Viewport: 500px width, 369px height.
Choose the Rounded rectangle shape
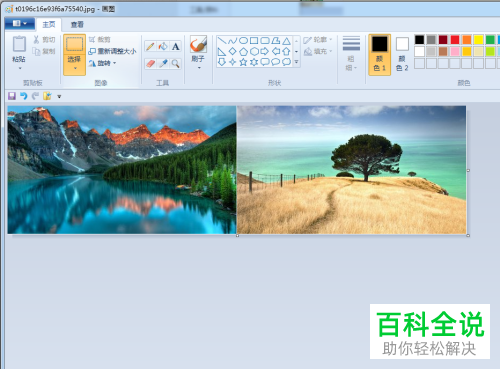265,41
